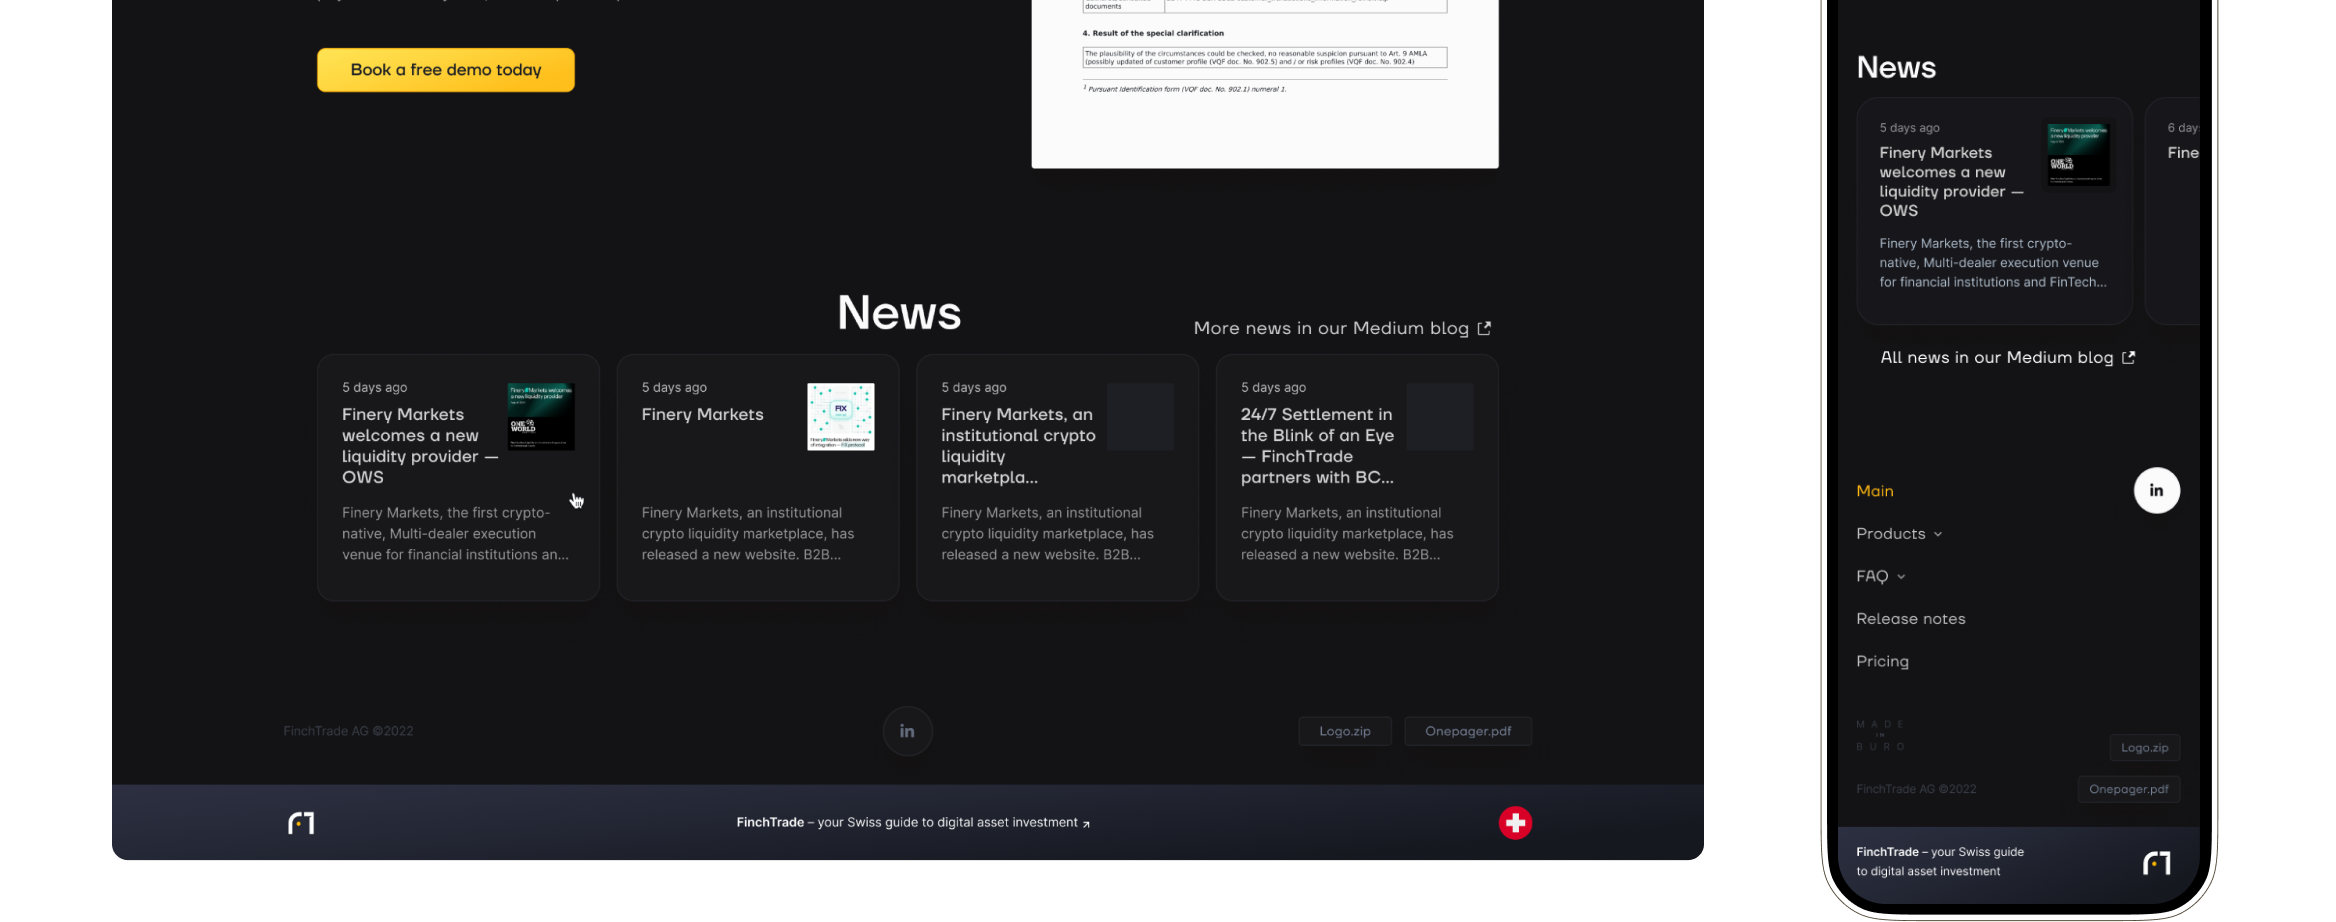Click the 'Made in Buro' logo in the mobile footer

pyautogui.click(x=1880, y=735)
